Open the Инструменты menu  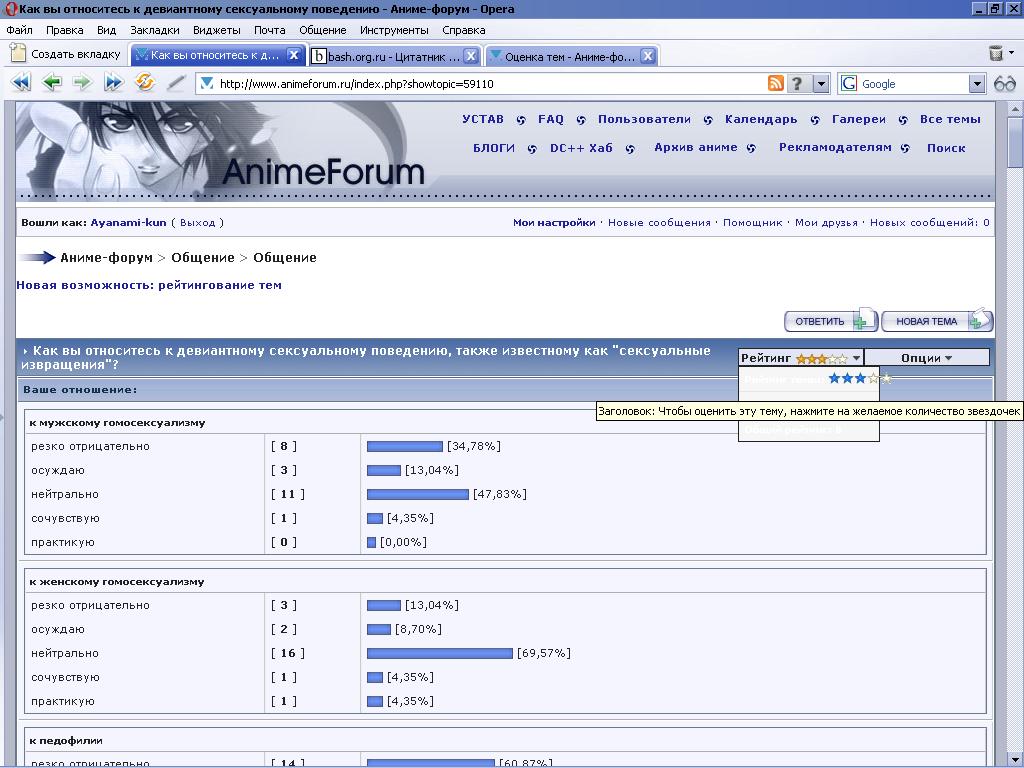pyautogui.click(x=394, y=30)
